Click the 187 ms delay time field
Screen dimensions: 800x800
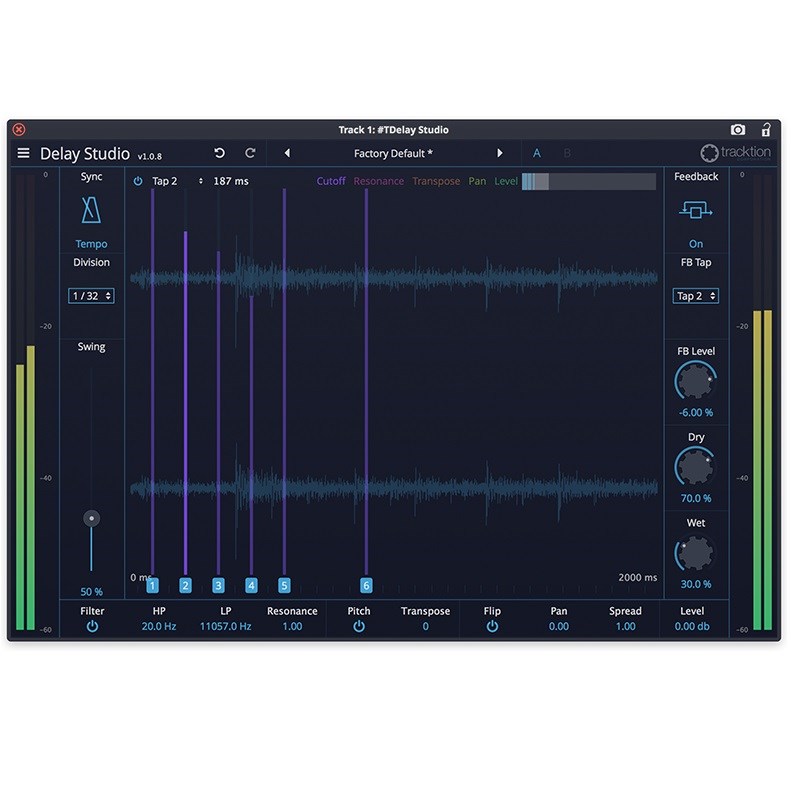coord(231,181)
